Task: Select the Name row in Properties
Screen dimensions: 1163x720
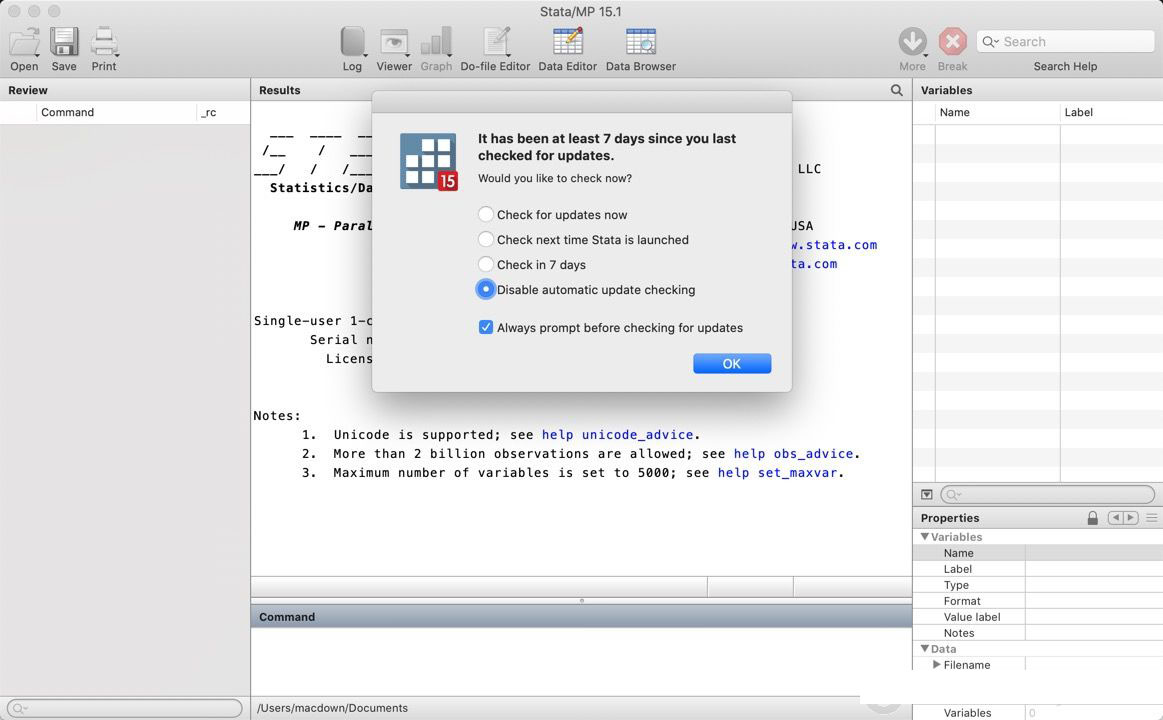Action: [1038, 552]
